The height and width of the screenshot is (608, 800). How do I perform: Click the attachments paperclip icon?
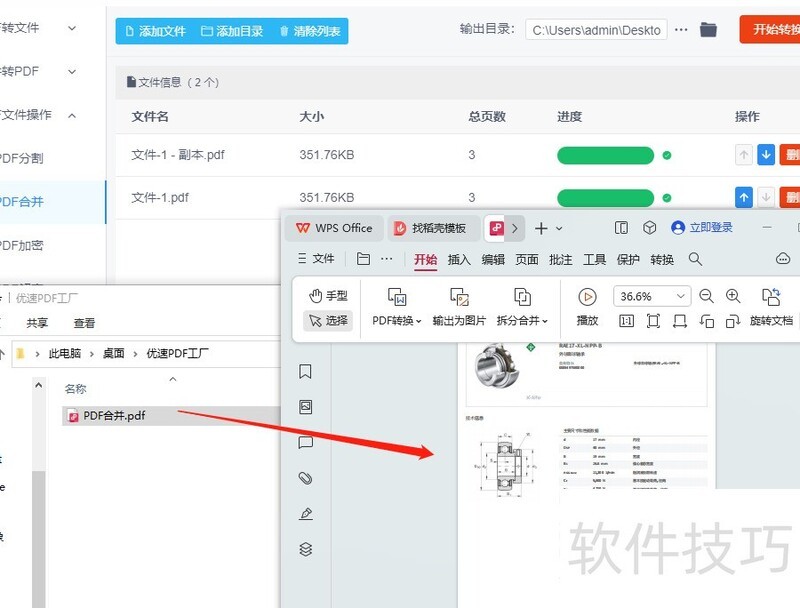click(306, 478)
